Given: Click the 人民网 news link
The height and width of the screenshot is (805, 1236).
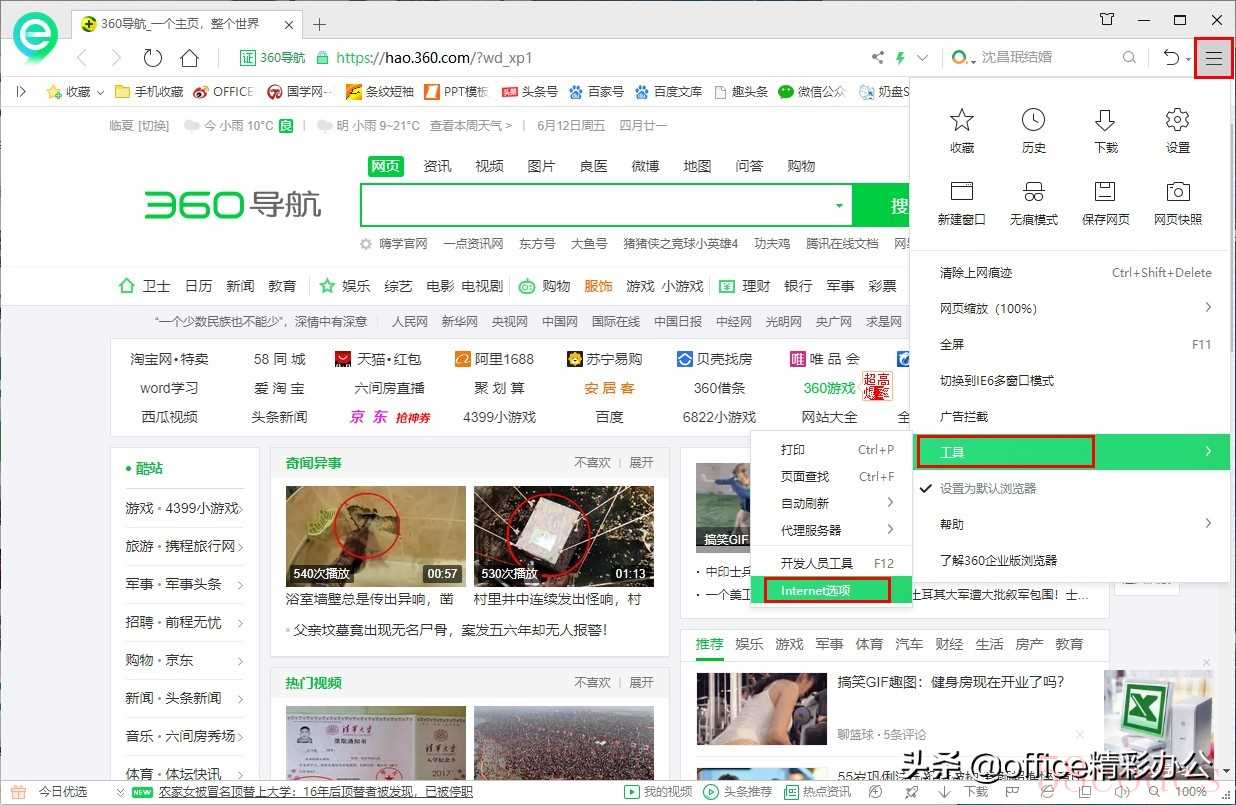Looking at the screenshot, I should click(409, 321).
